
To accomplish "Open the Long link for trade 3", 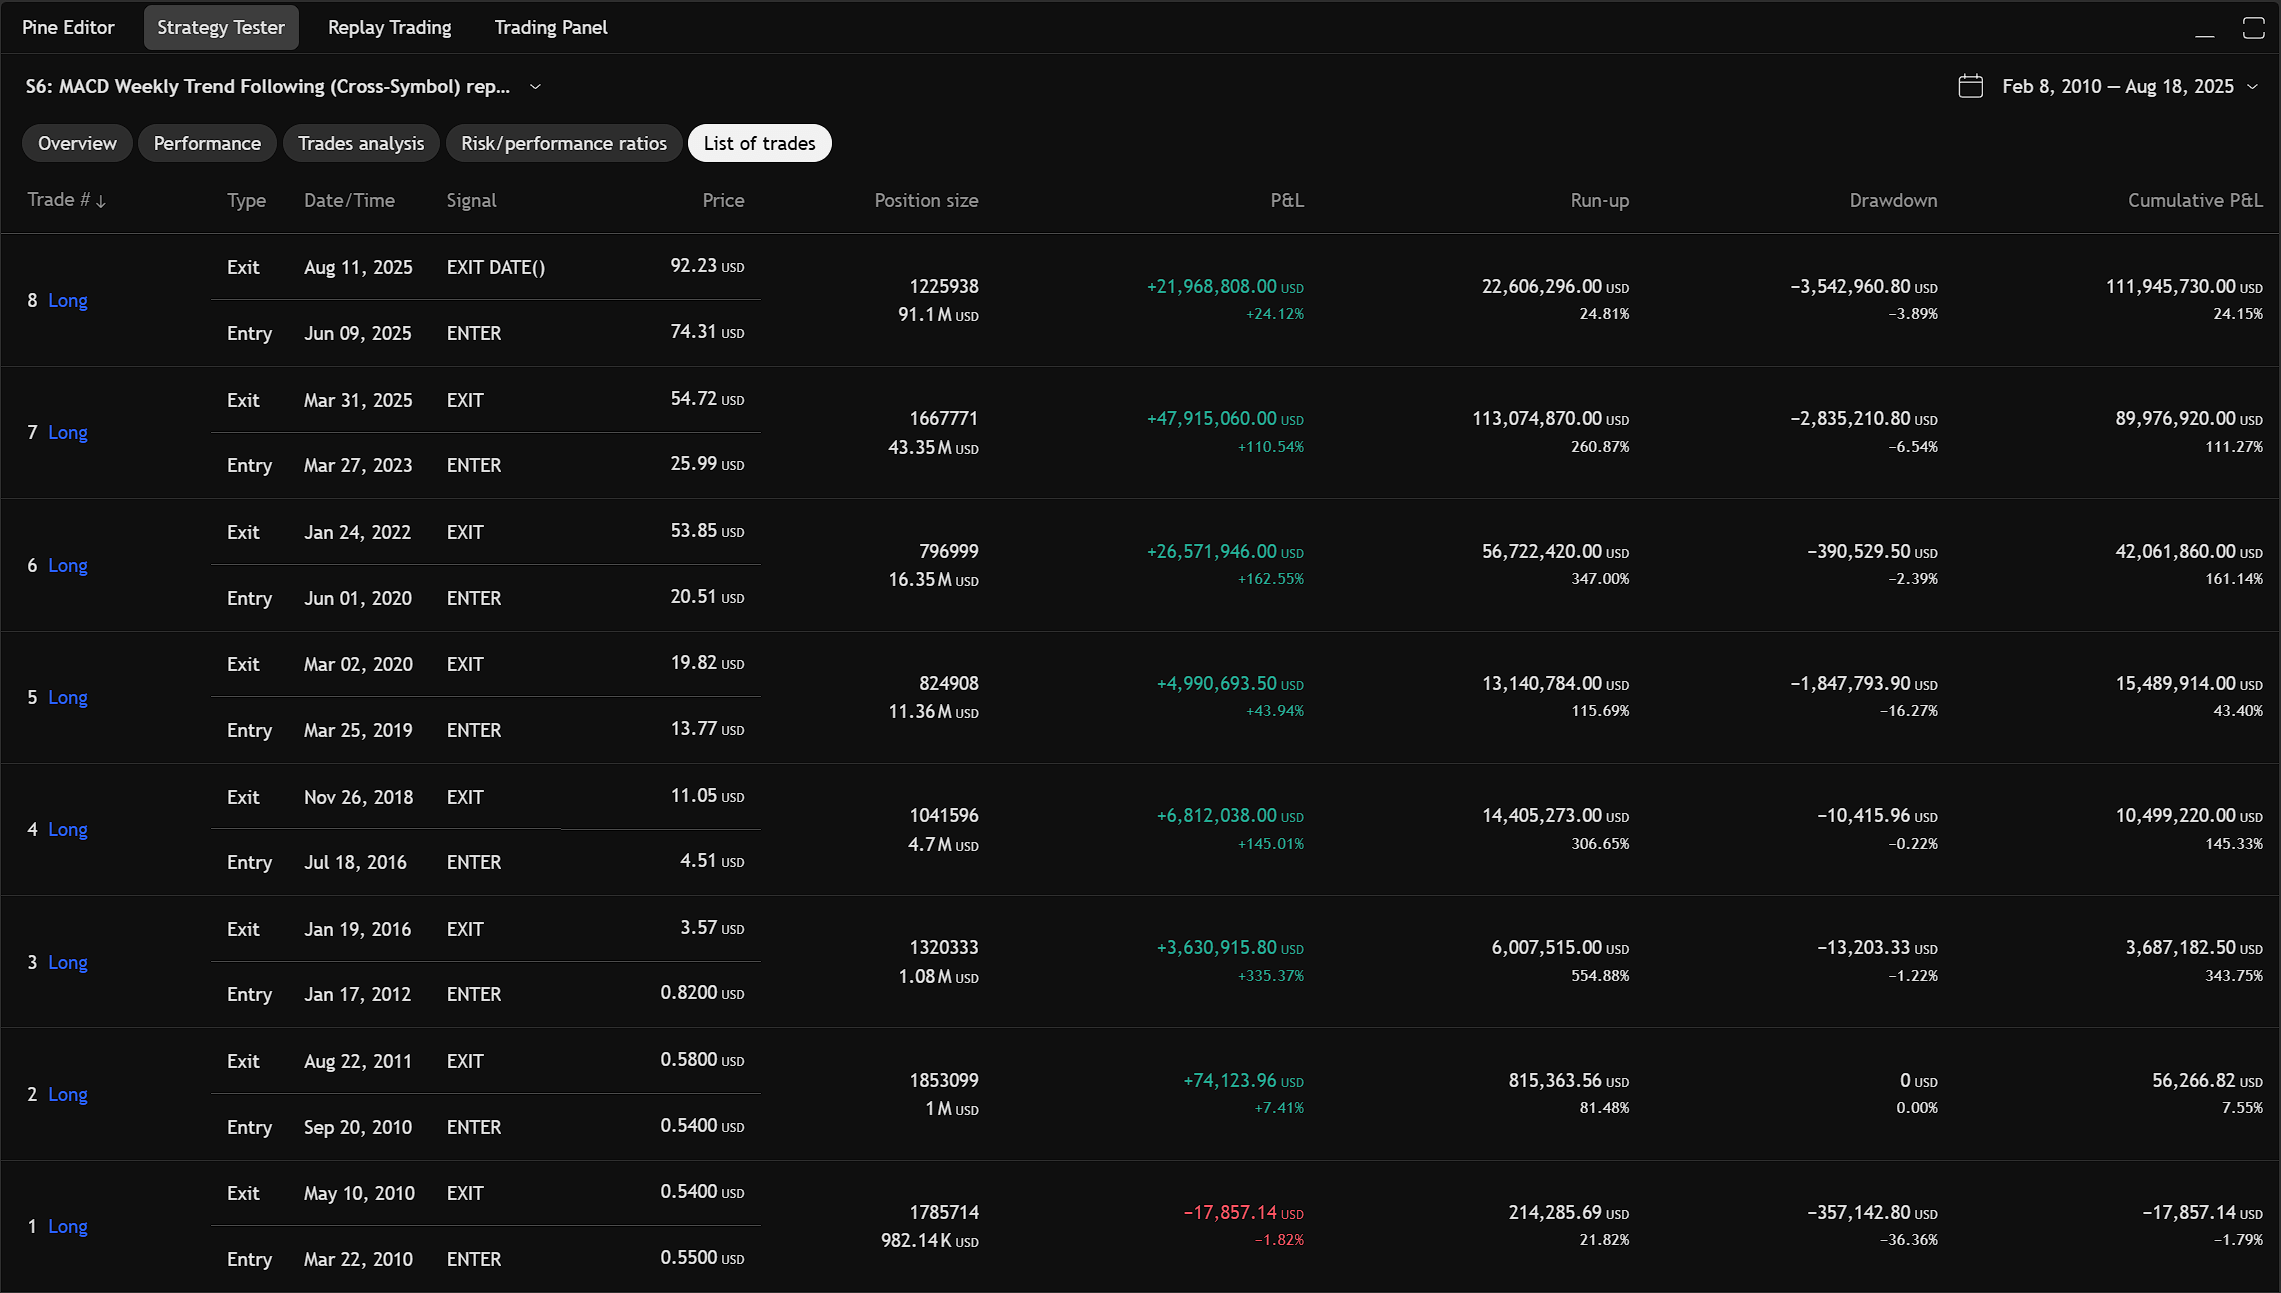I will point(68,962).
